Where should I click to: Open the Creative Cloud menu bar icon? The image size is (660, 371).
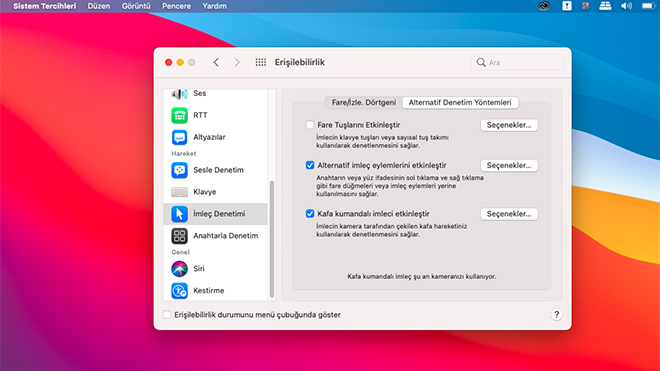click(x=544, y=6)
